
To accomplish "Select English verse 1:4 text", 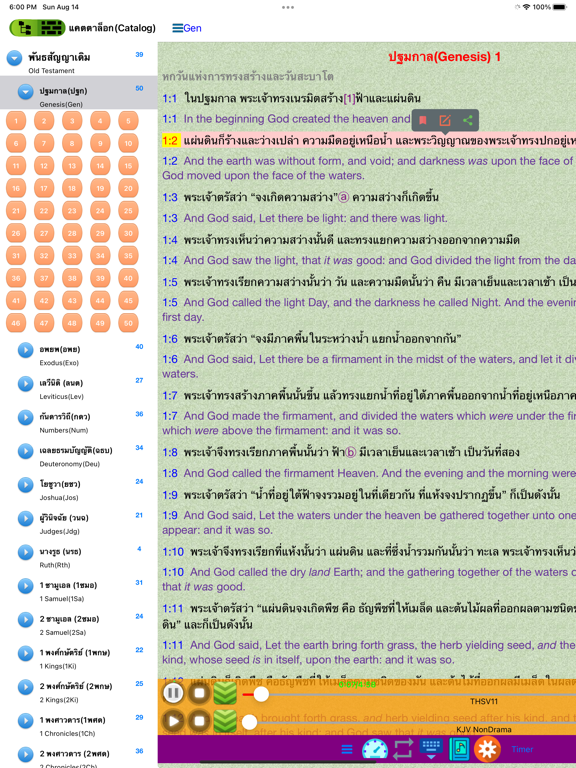I will pos(380,261).
